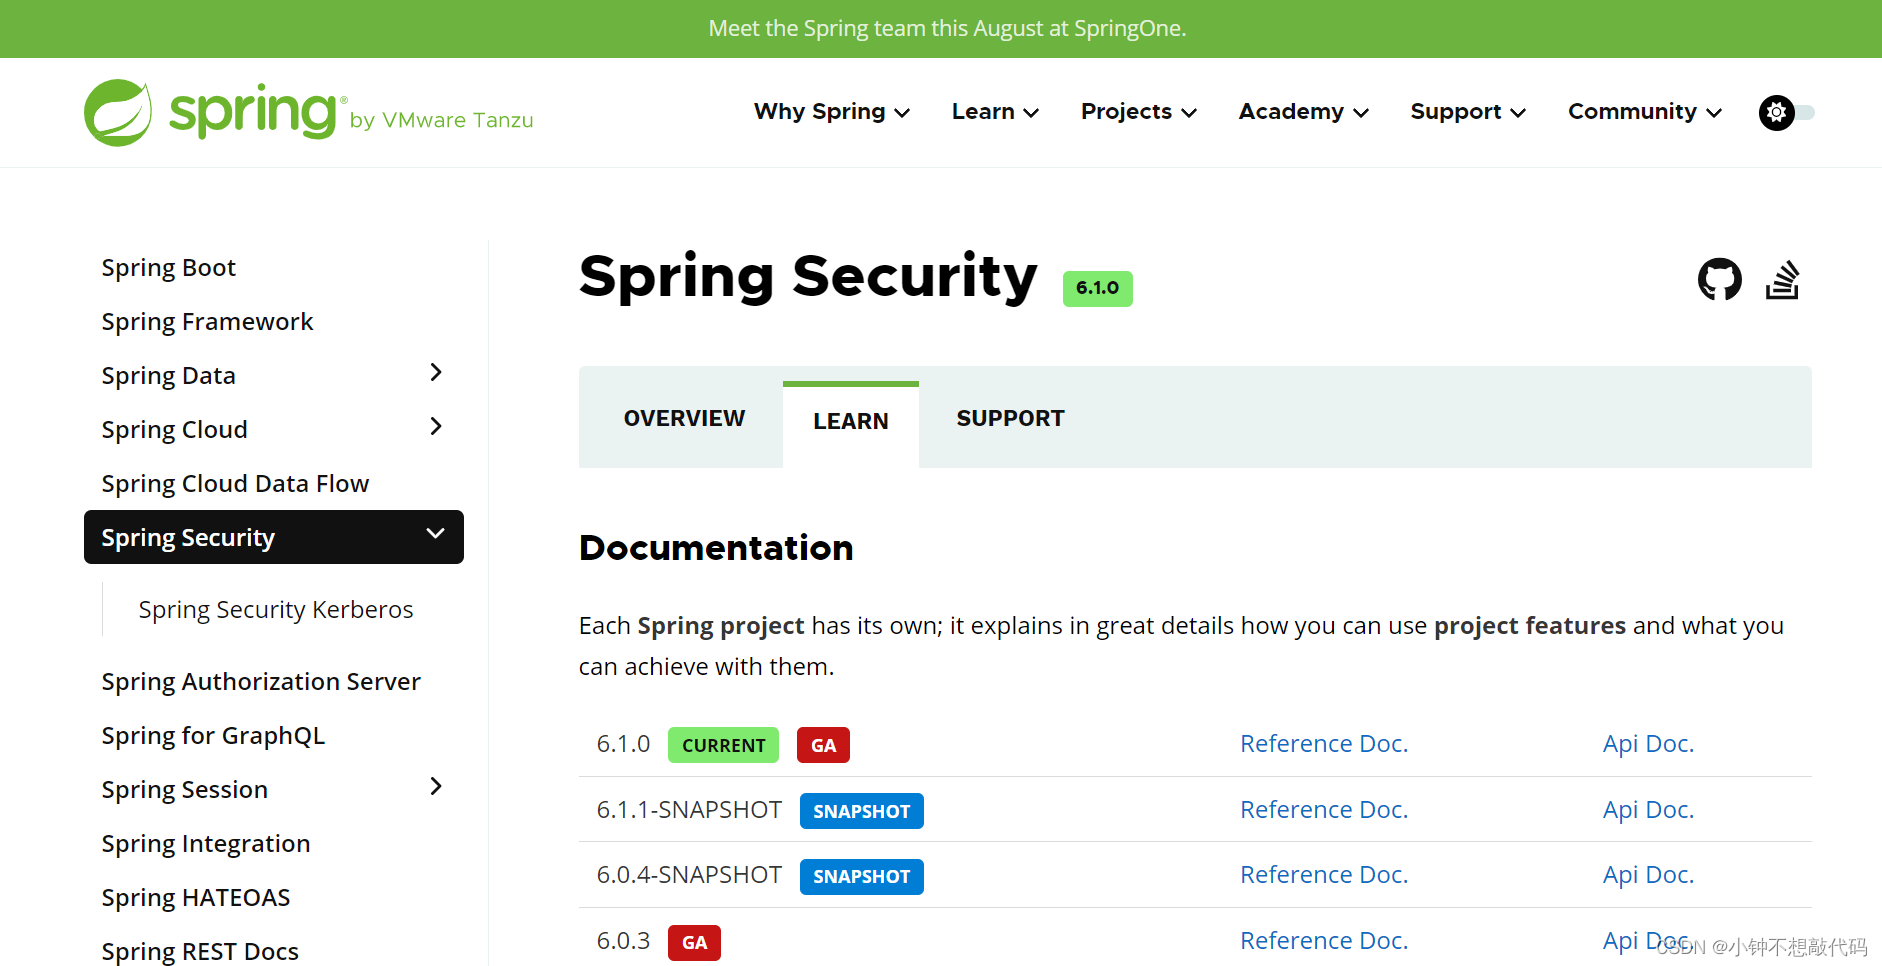This screenshot has height=966, width=1882.
Task: Collapse the Spring Security sidebar section
Action: [x=435, y=534]
